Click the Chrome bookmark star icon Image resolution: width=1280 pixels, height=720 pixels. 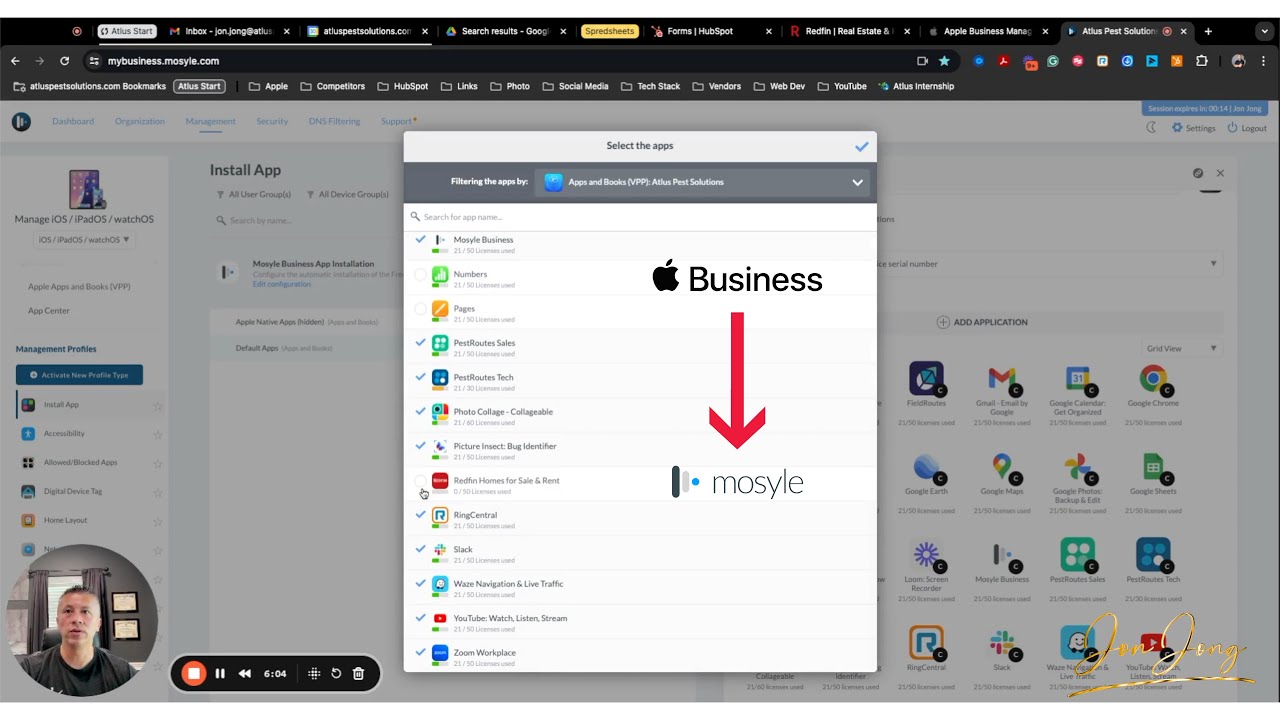pos(944,61)
